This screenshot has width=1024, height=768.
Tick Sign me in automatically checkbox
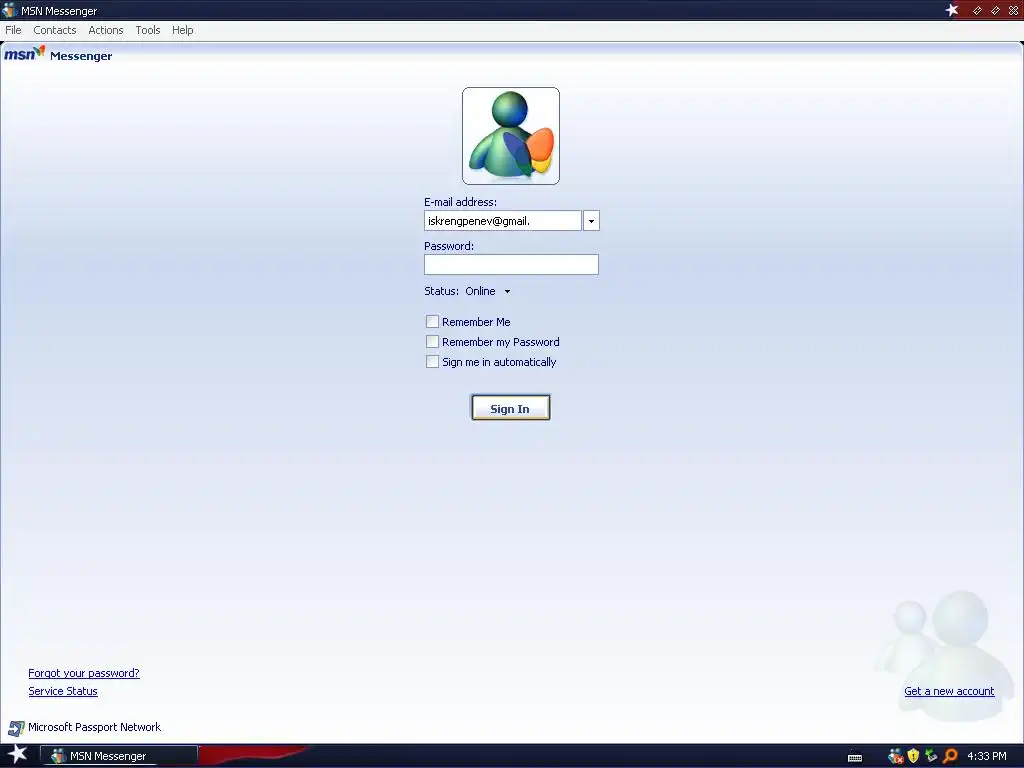[x=432, y=362]
